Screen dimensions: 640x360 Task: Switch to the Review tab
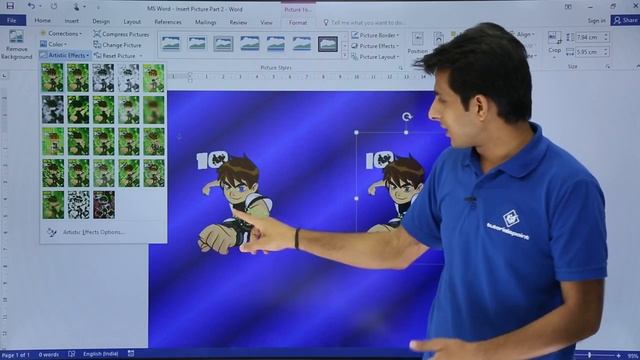pyautogui.click(x=238, y=22)
